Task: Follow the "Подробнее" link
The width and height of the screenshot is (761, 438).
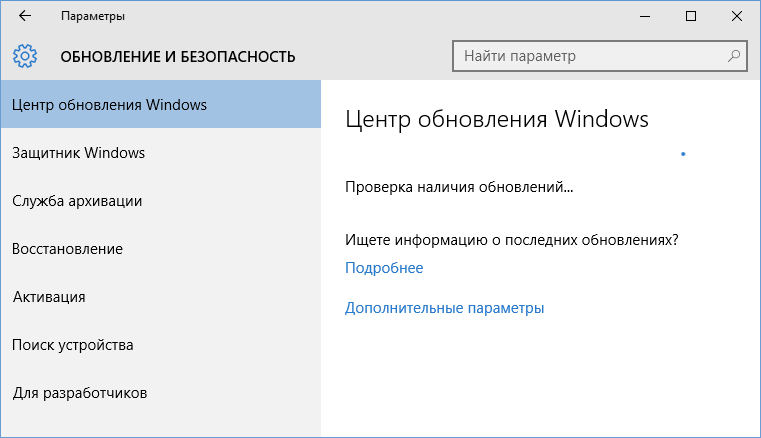Action: pos(384,268)
